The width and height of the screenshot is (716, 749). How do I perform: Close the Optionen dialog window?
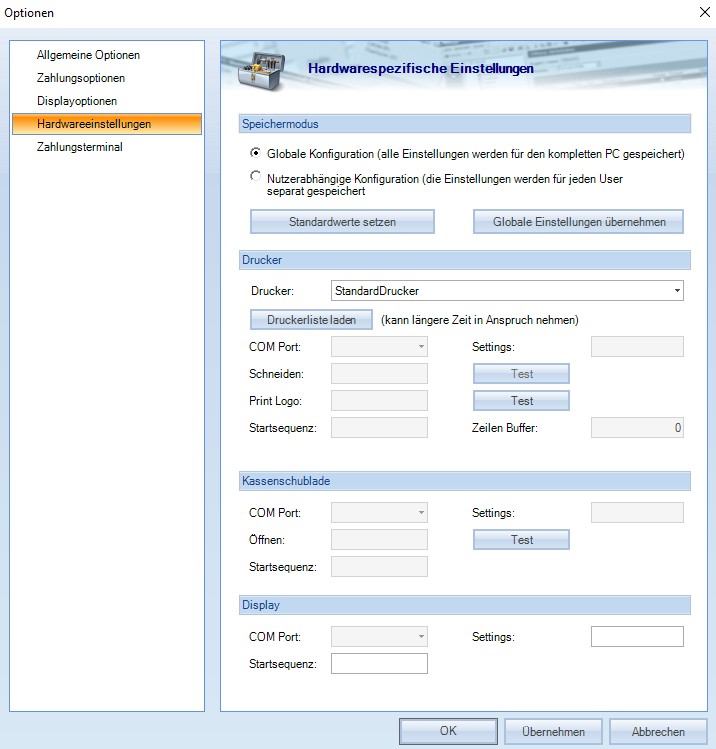[696, 12]
